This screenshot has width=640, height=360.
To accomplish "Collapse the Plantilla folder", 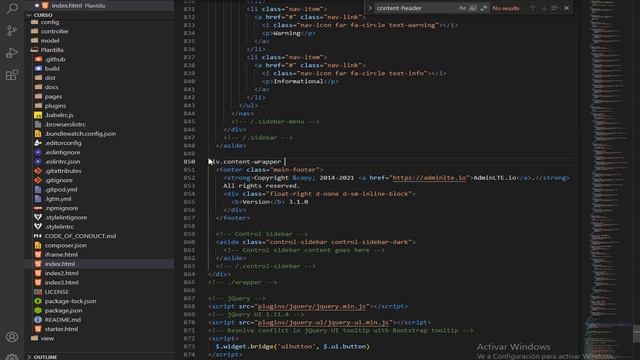I will 52,50.
